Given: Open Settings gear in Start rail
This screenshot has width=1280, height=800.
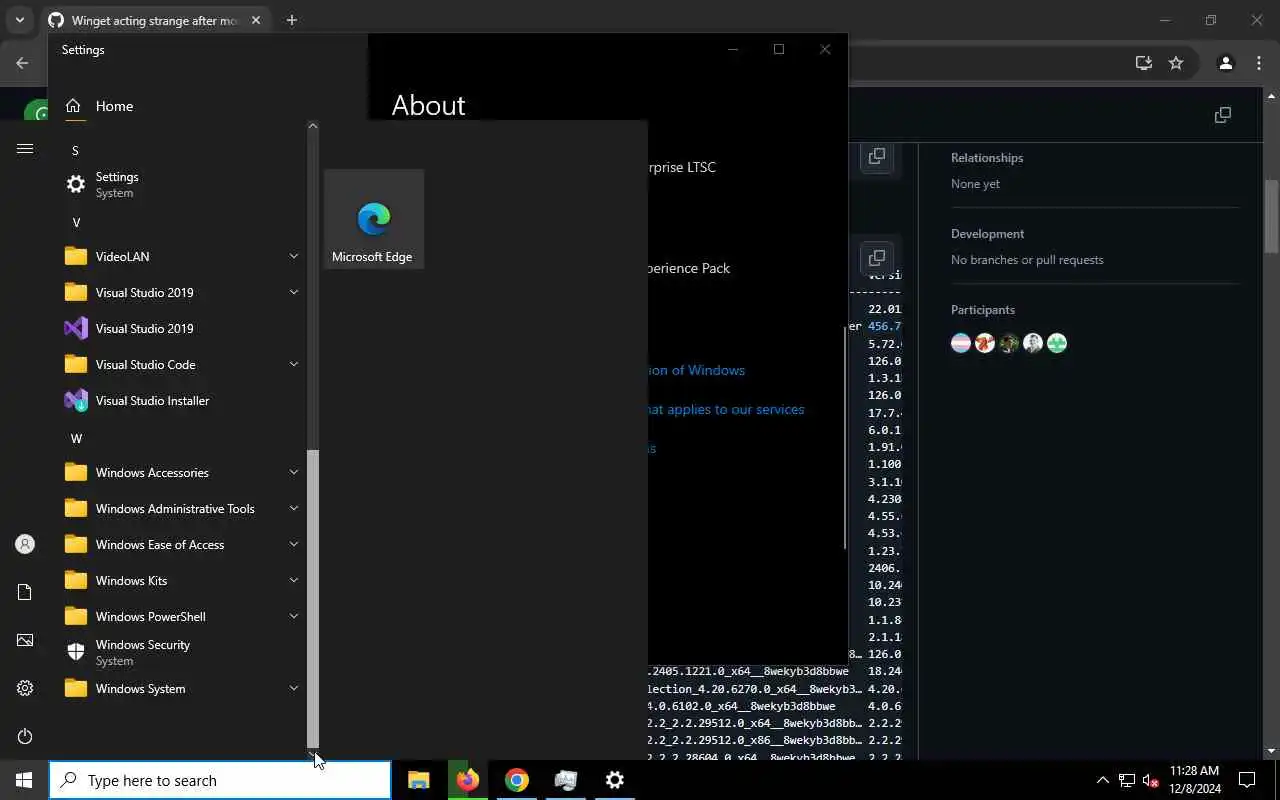Looking at the screenshot, I should pyautogui.click(x=25, y=688).
